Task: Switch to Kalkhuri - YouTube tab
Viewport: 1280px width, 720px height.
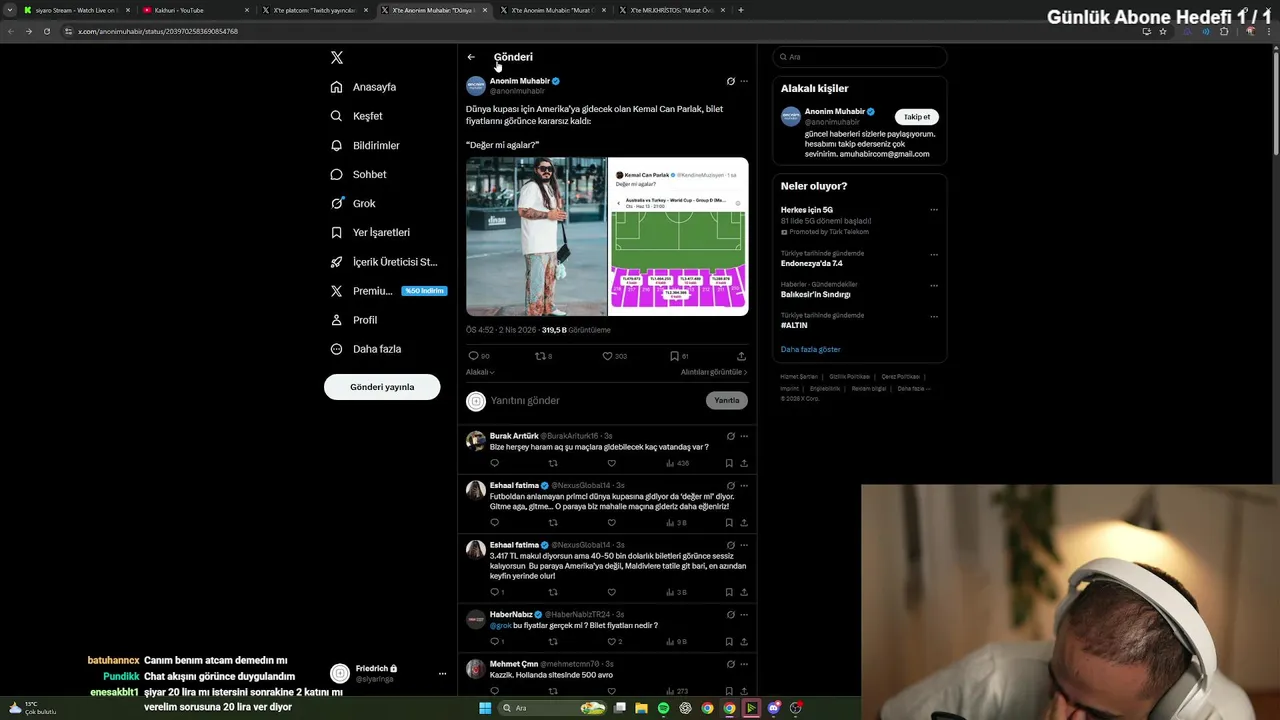Action: point(195,10)
